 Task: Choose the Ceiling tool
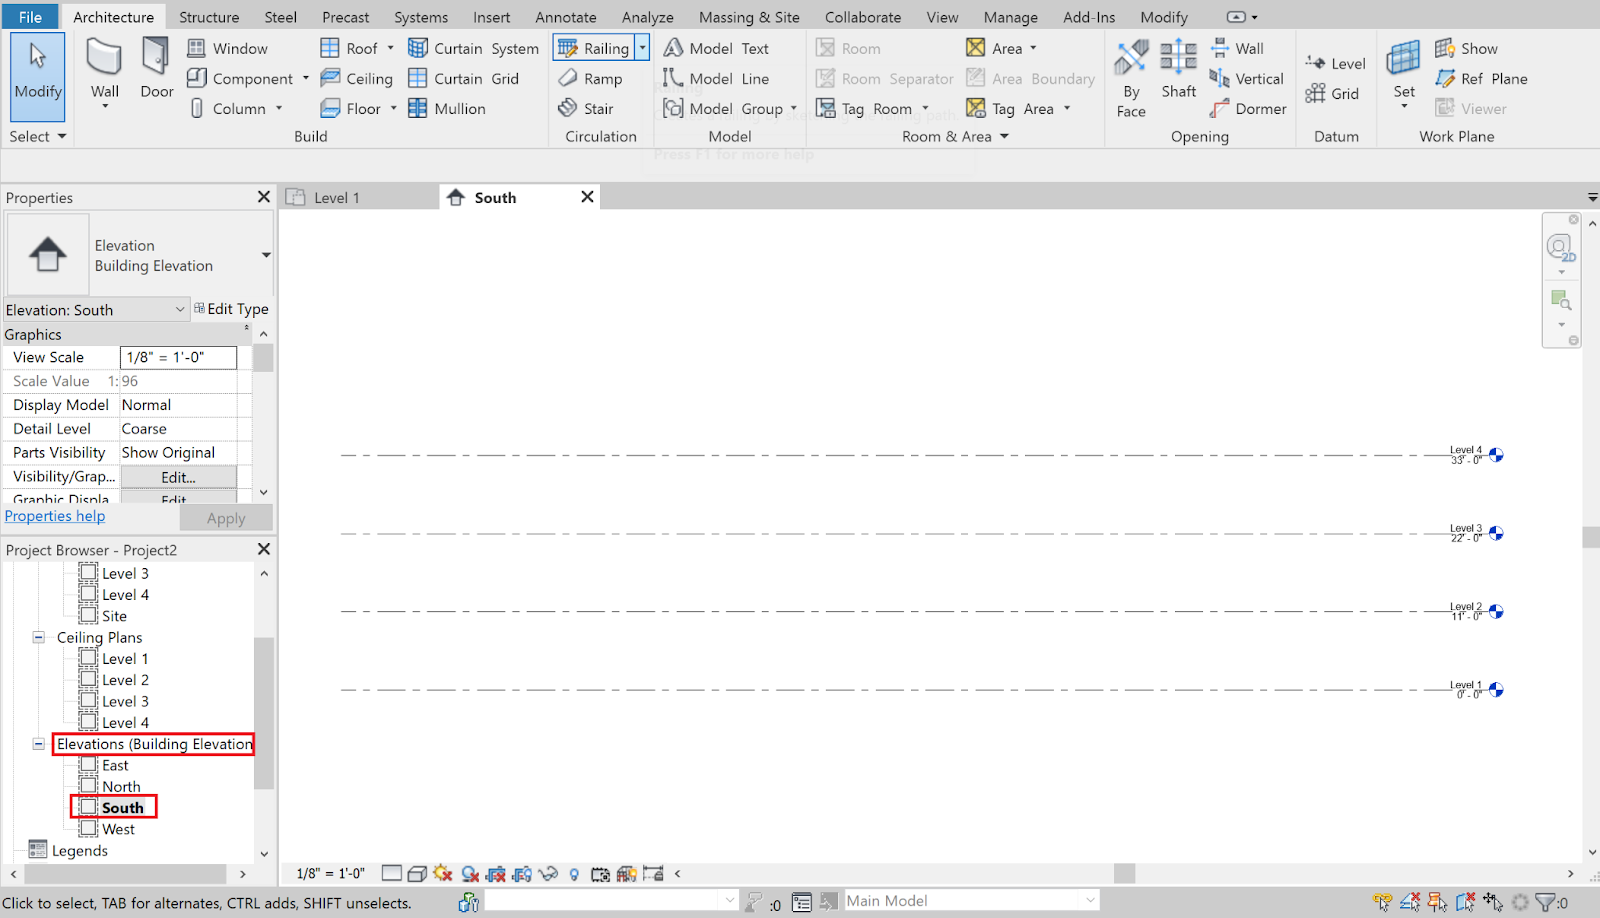[356, 78]
